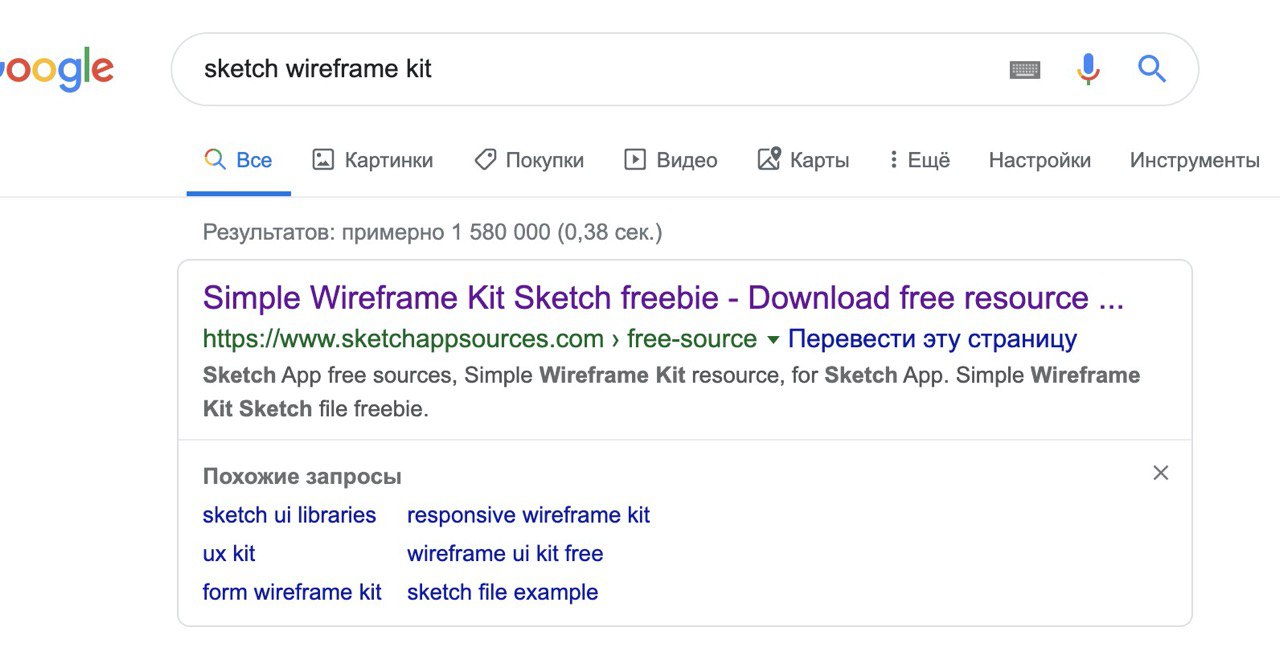Screen dimensions: 1280x648
Task: Switch to the Видео tab
Action: [671, 160]
